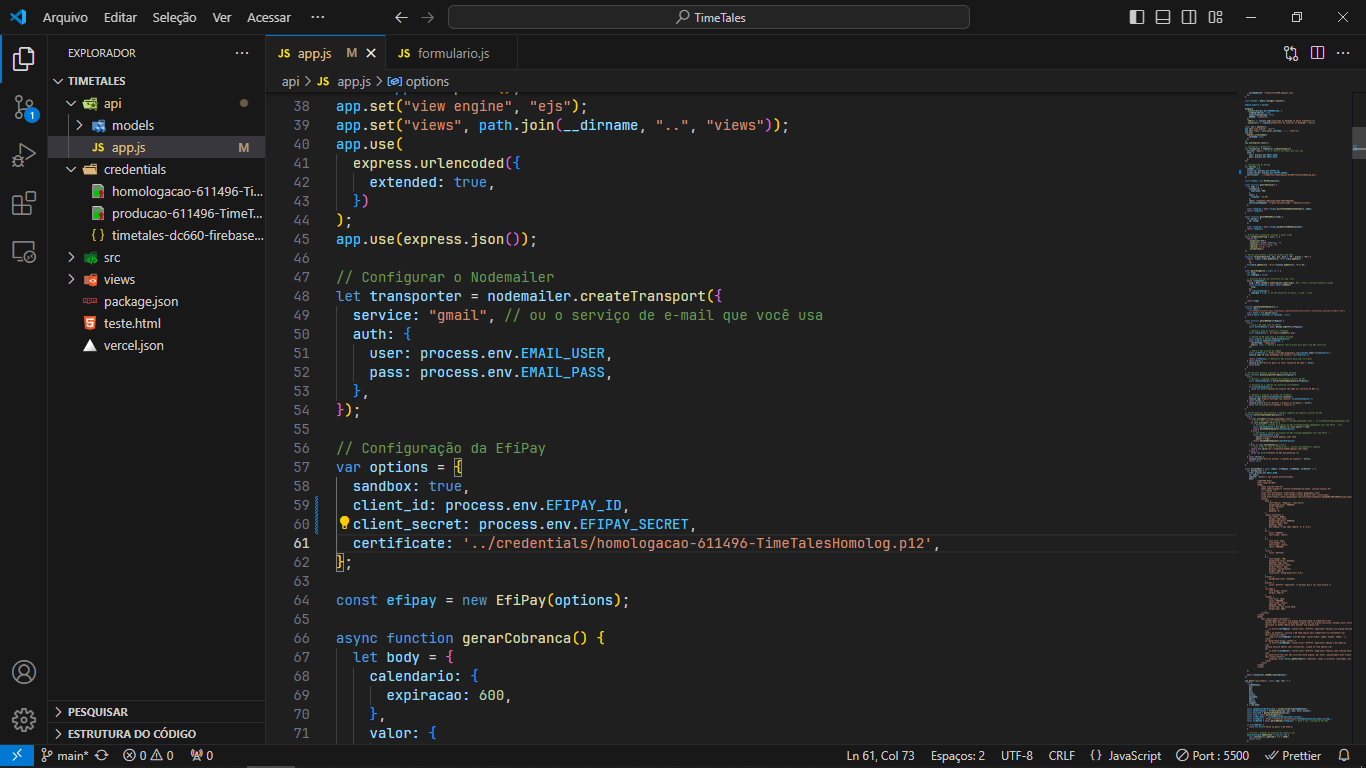This screenshot has height=768, width=1366.
Task: Expand the src folder
Action: point(156,257)
